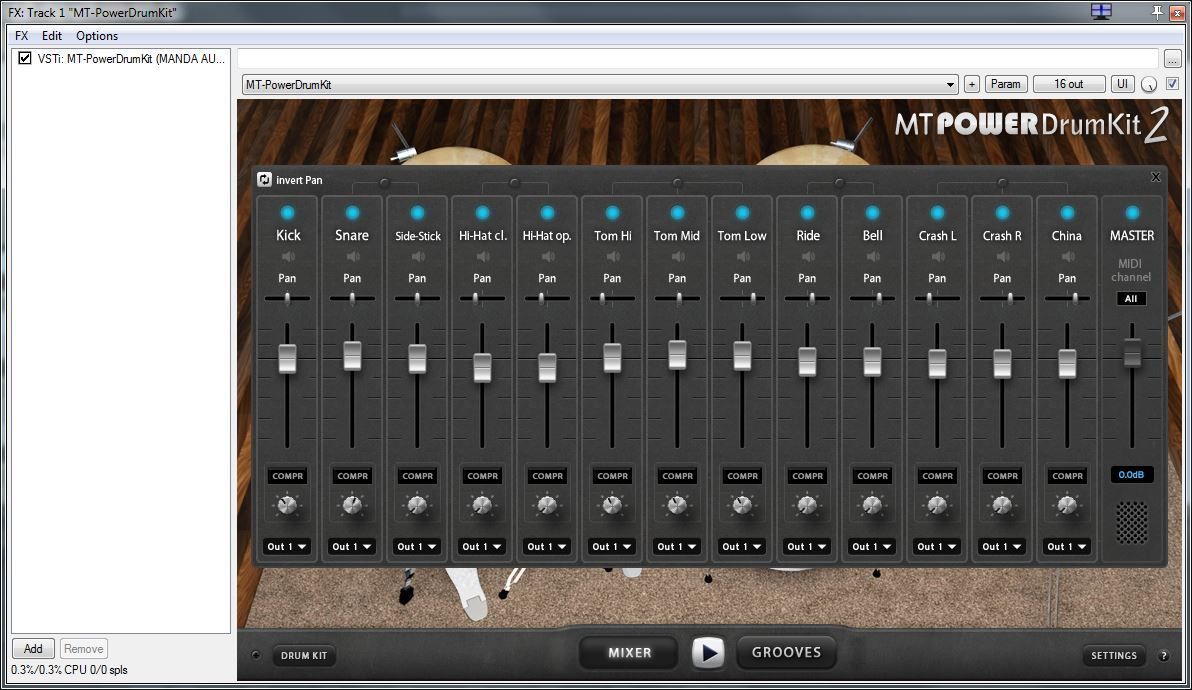Open the Crash R Out 1 dropdown

coord(1002,546)
